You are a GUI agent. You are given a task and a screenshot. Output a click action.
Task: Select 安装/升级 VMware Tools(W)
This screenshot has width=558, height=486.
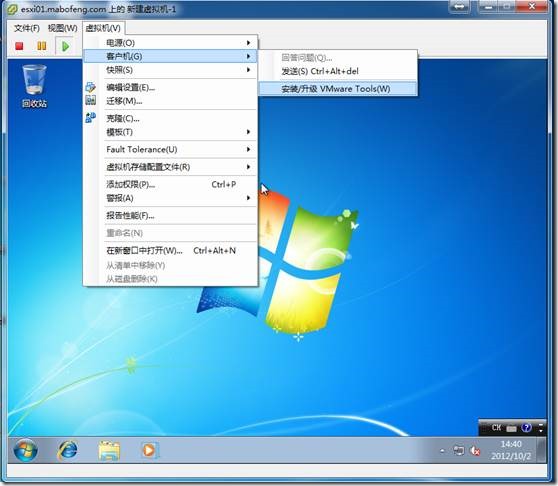(x=338, y=89)
